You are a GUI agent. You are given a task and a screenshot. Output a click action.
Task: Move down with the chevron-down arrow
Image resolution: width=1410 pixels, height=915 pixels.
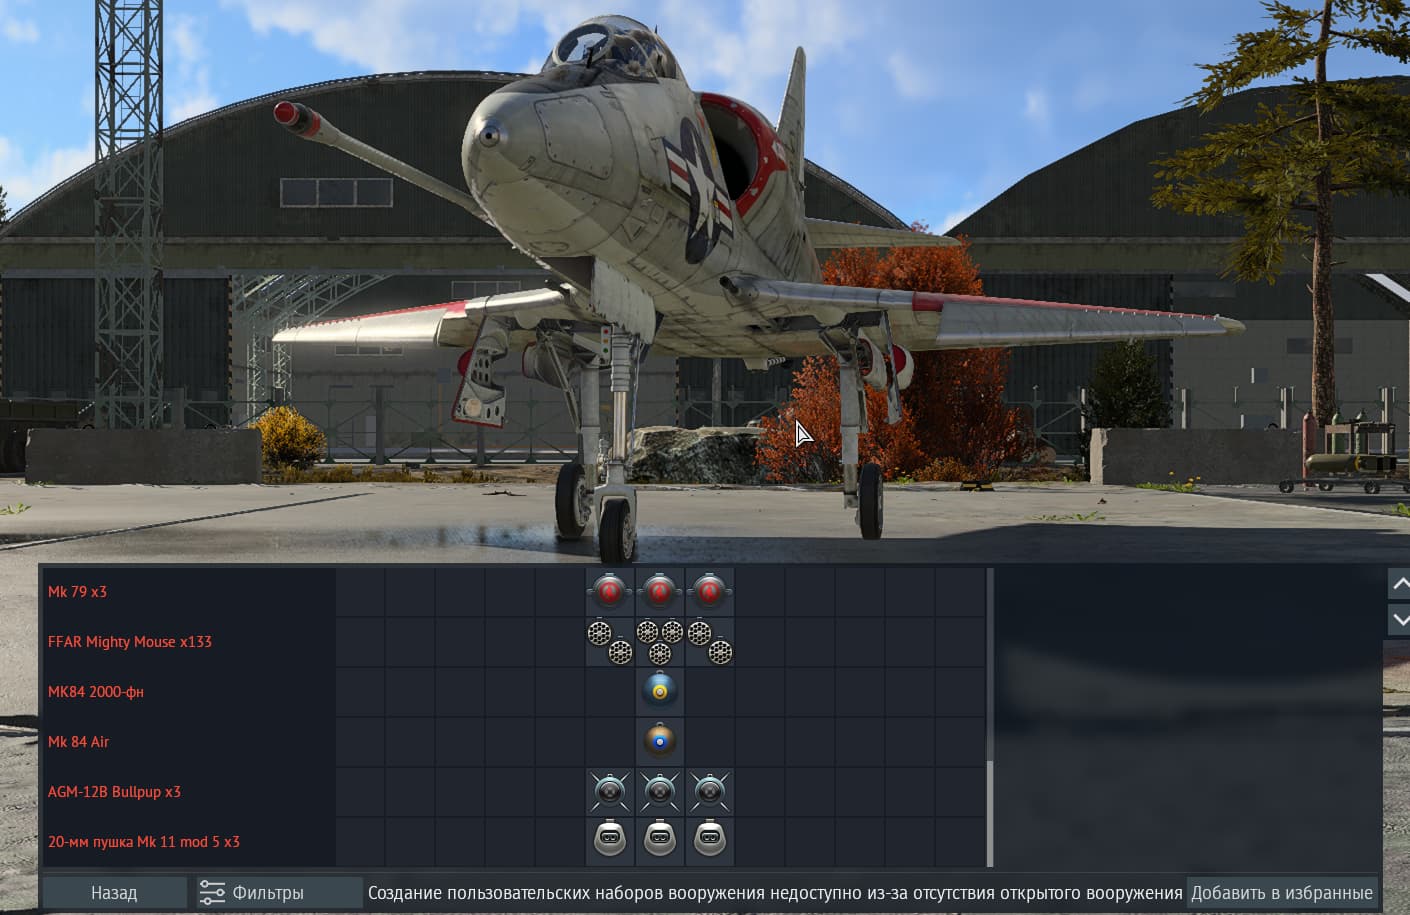(1399, 620)
